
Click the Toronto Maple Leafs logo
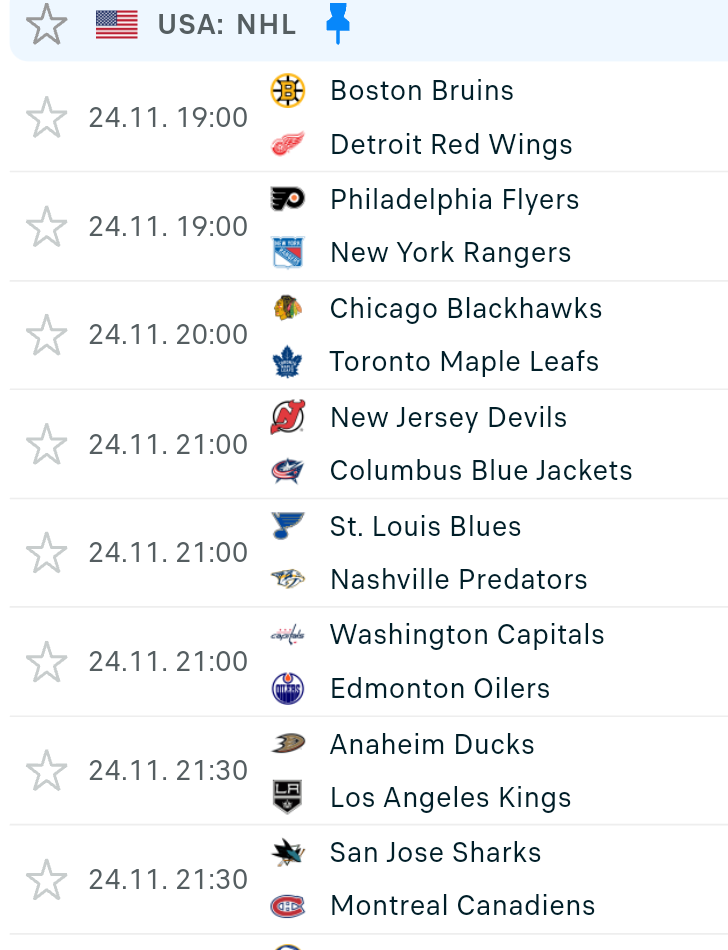point(288,362)
